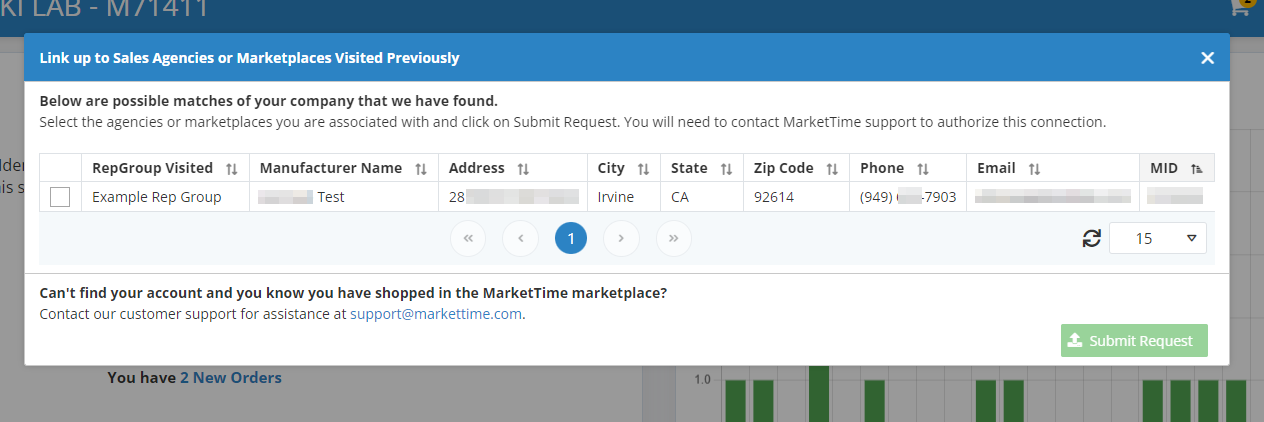The width and height of the screenshot is (1264, 422).
Task: Sort by RepGroup Visited column
Action: tap(232, 169)
